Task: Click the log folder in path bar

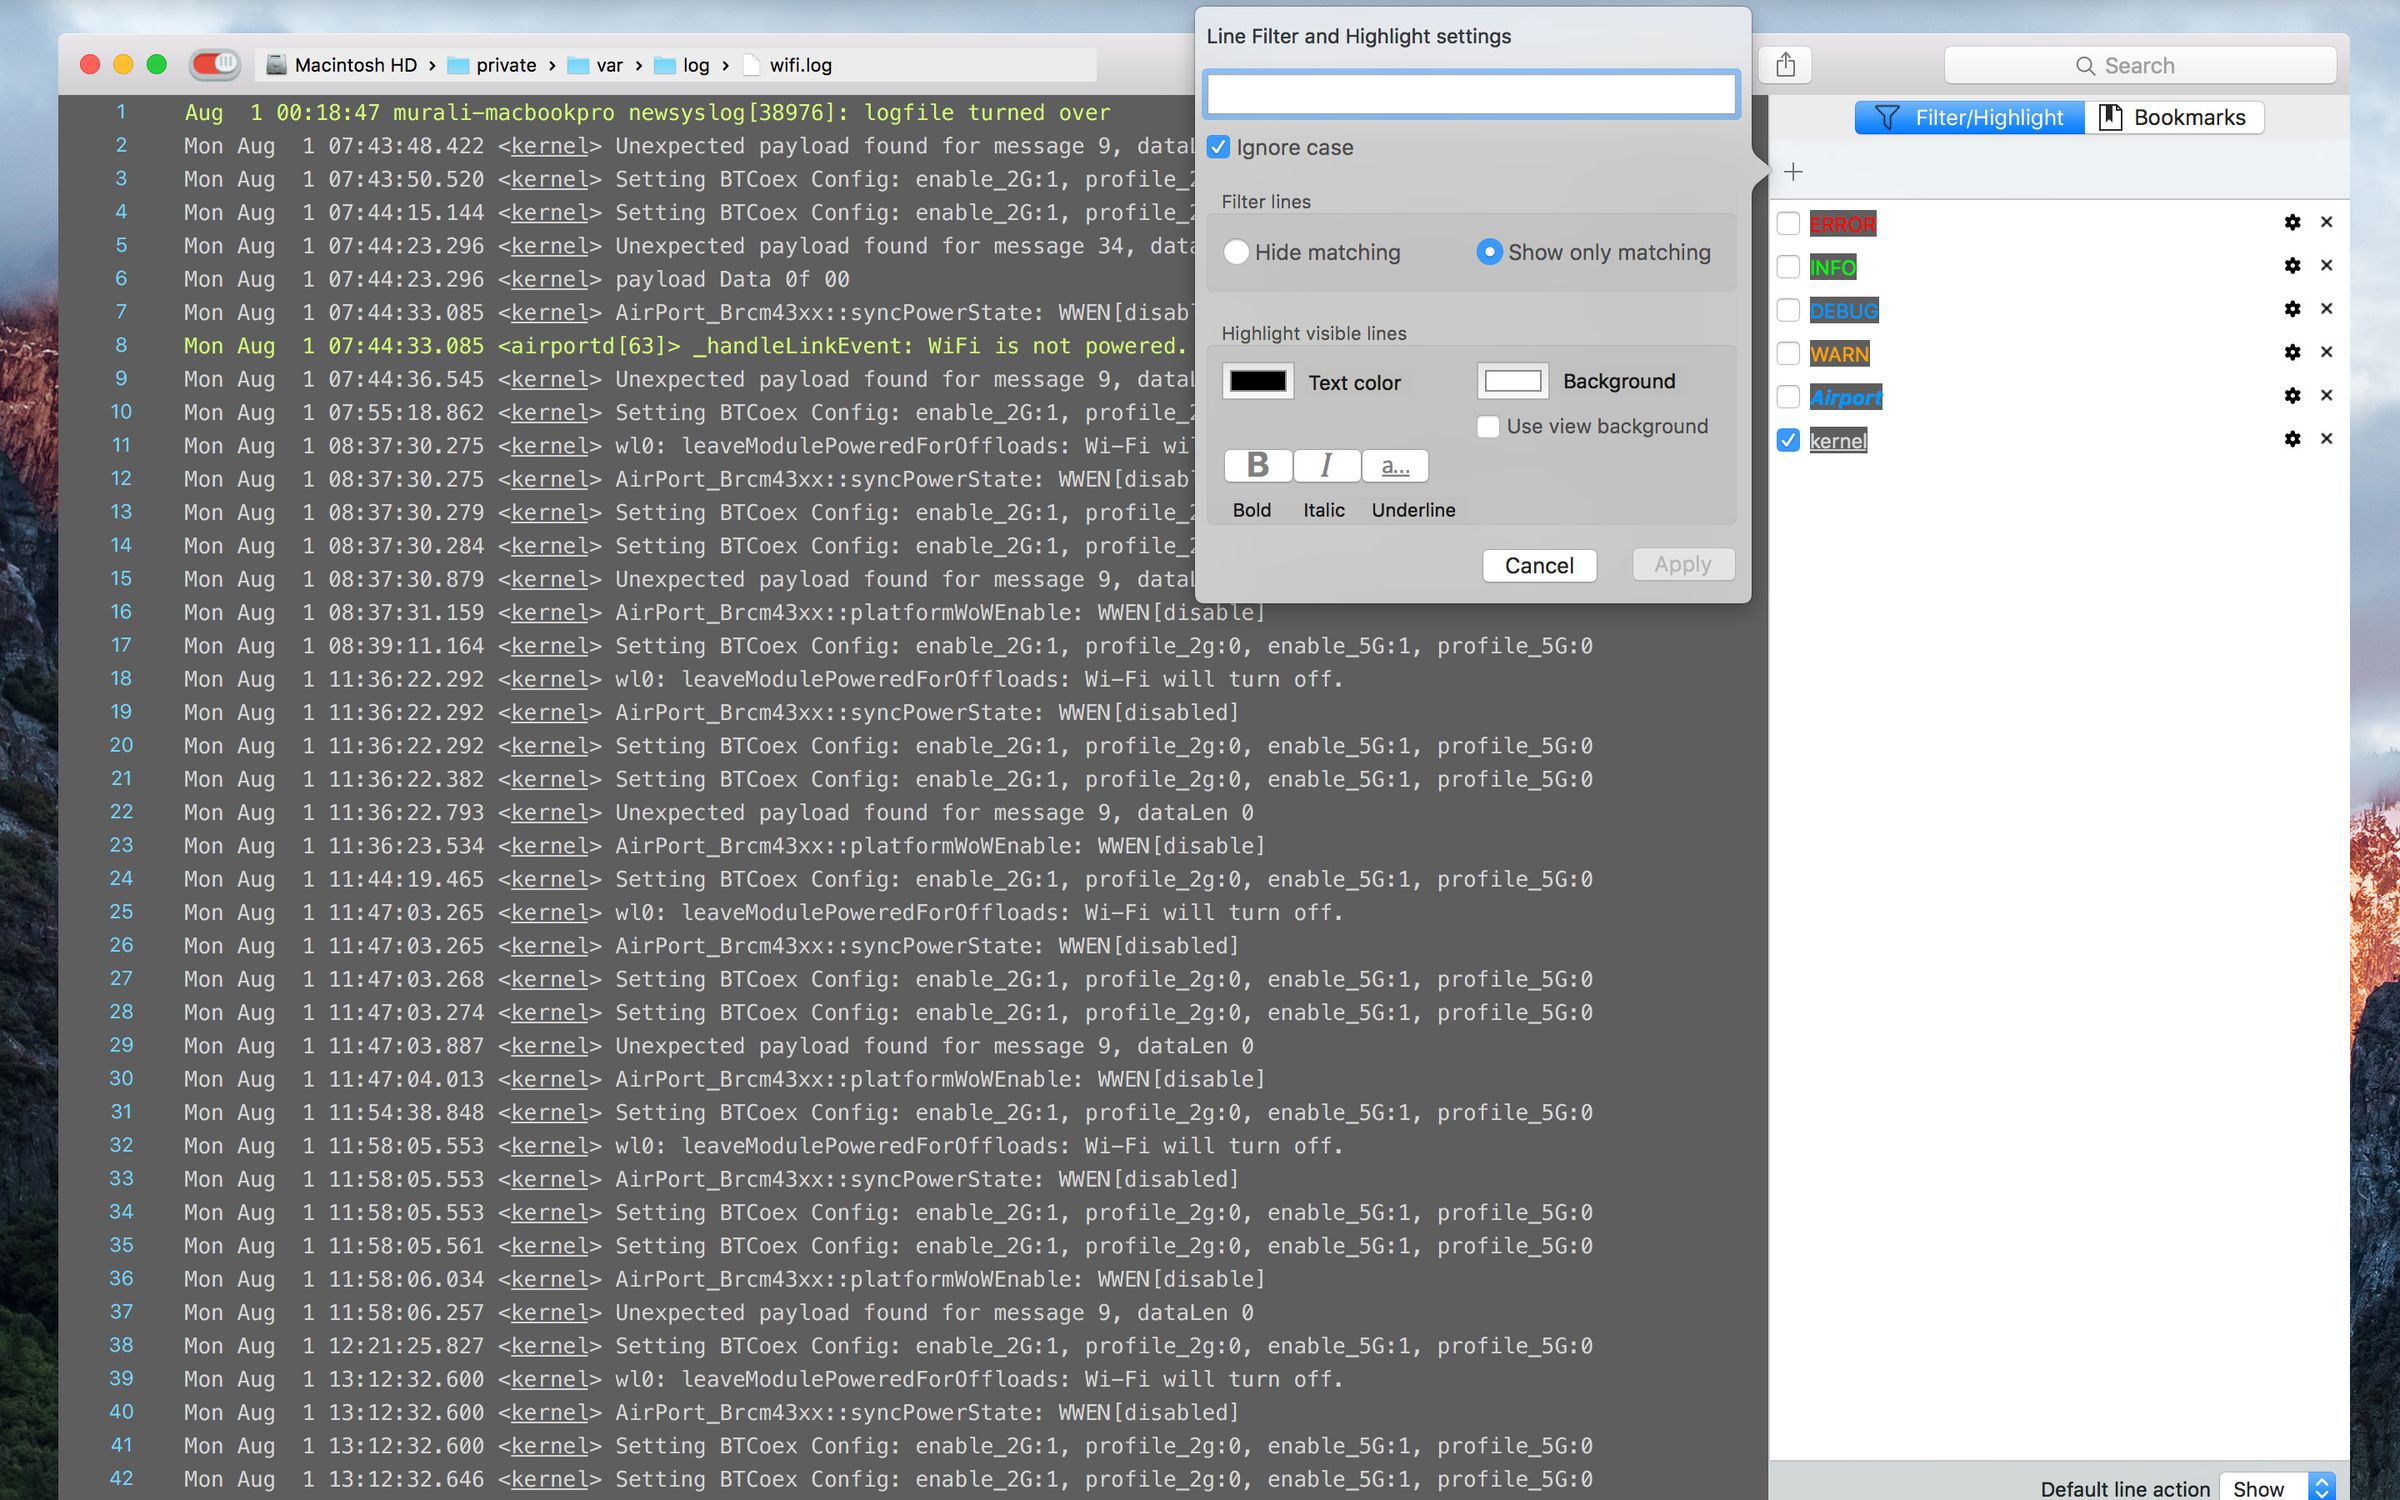Action: click(x=682, y=65)
